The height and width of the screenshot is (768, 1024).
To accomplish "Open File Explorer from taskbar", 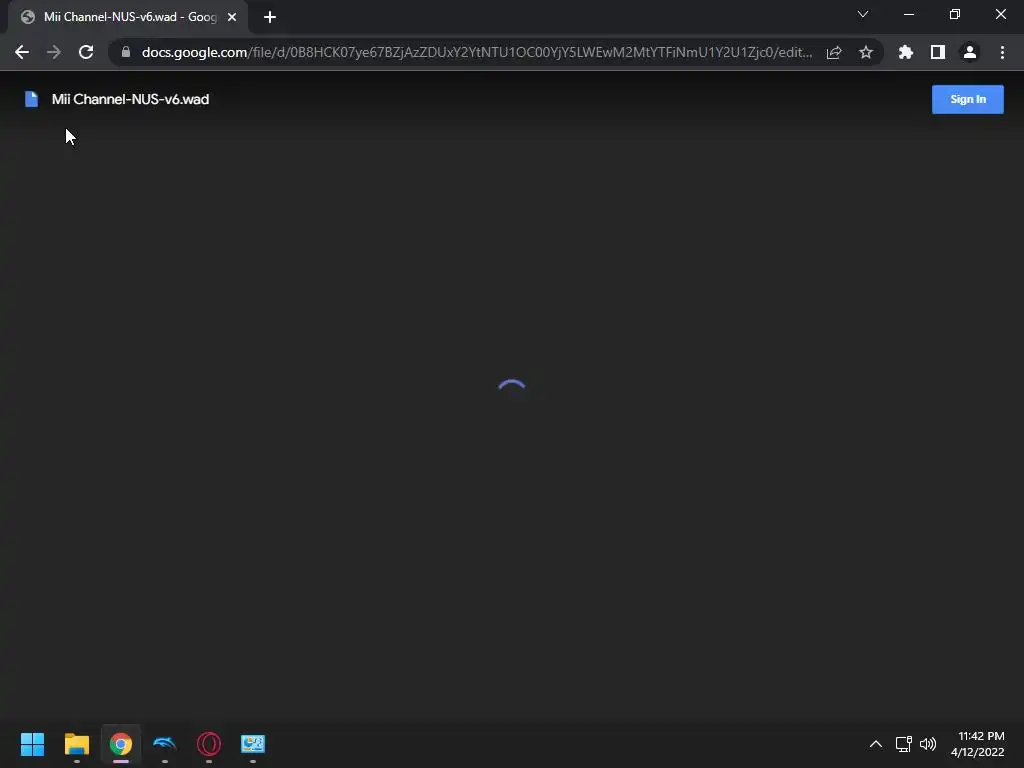I will (x=76, y=744).
